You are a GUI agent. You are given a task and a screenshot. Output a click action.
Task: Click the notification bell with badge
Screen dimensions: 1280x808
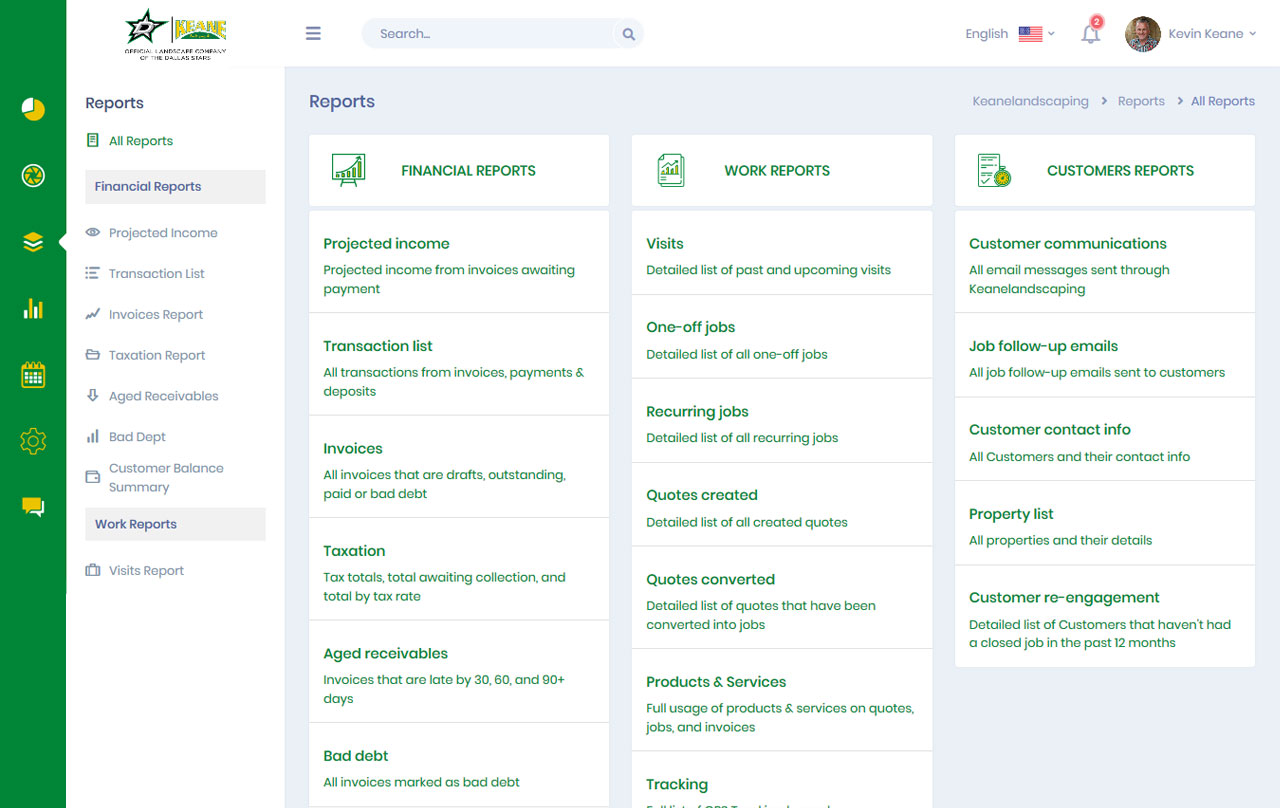[1091, 33]
